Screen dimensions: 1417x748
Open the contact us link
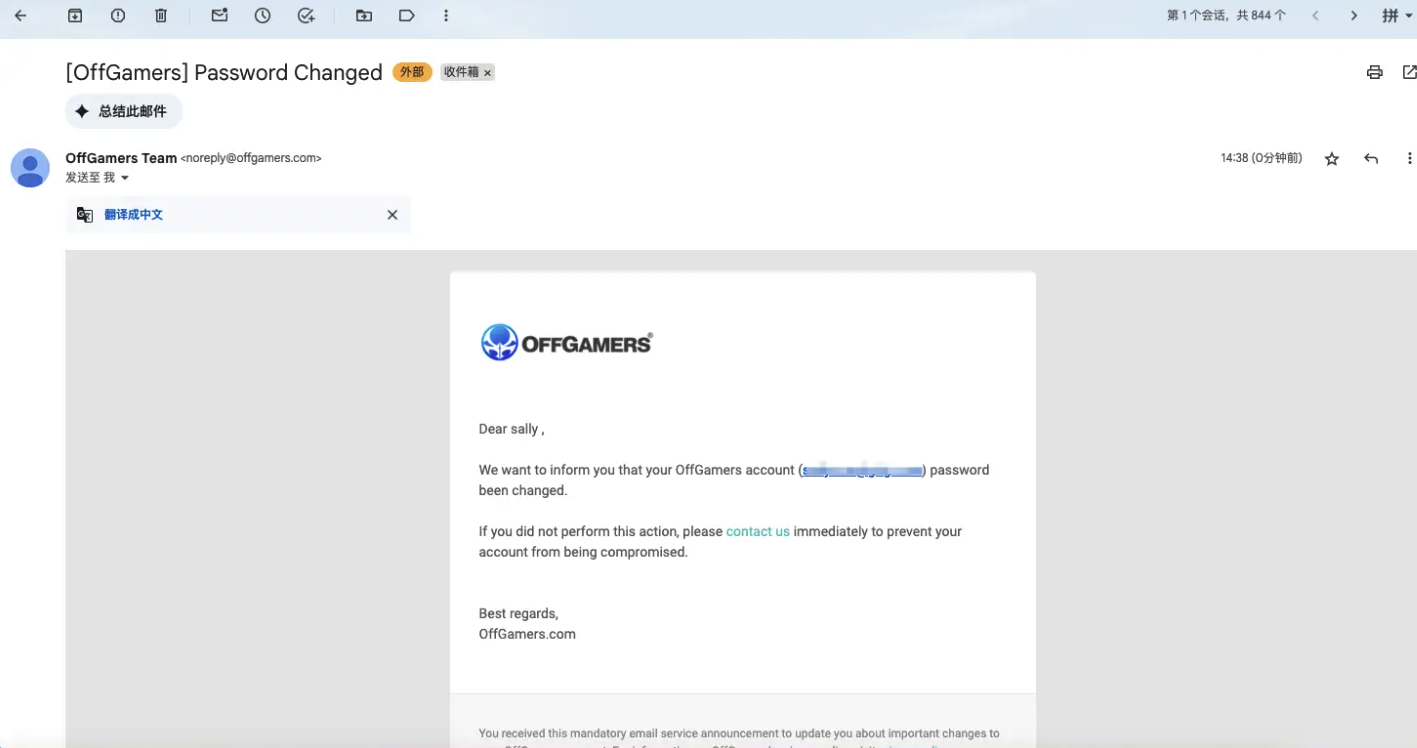click(758, 532)
